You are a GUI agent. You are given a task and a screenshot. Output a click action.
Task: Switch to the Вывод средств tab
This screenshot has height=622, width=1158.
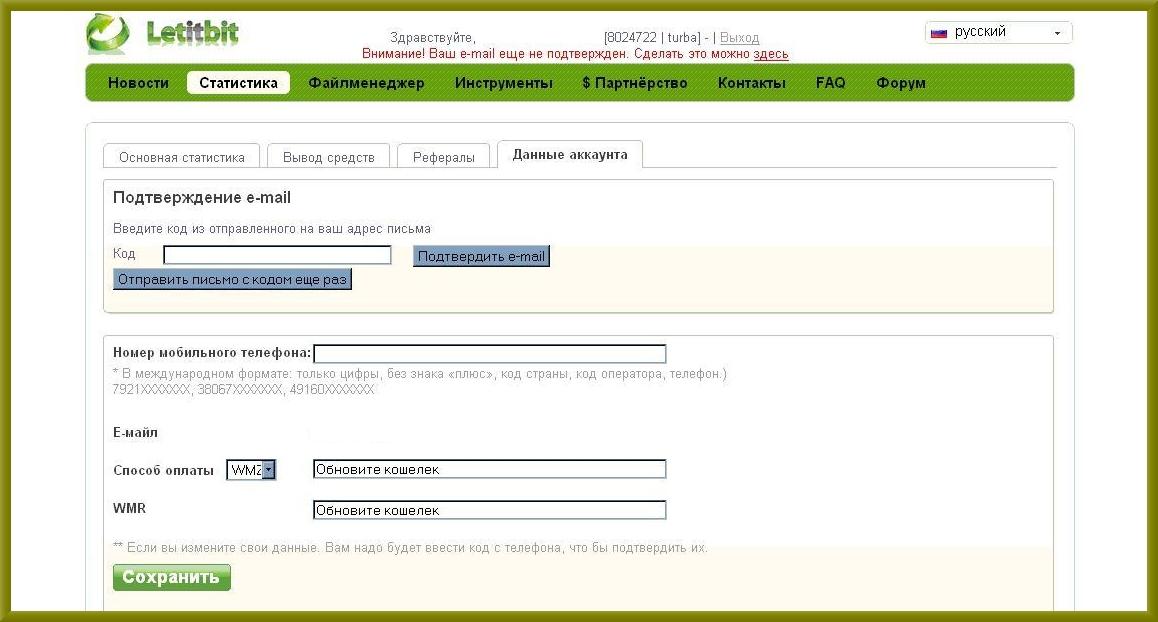click(x=328, y=157)
